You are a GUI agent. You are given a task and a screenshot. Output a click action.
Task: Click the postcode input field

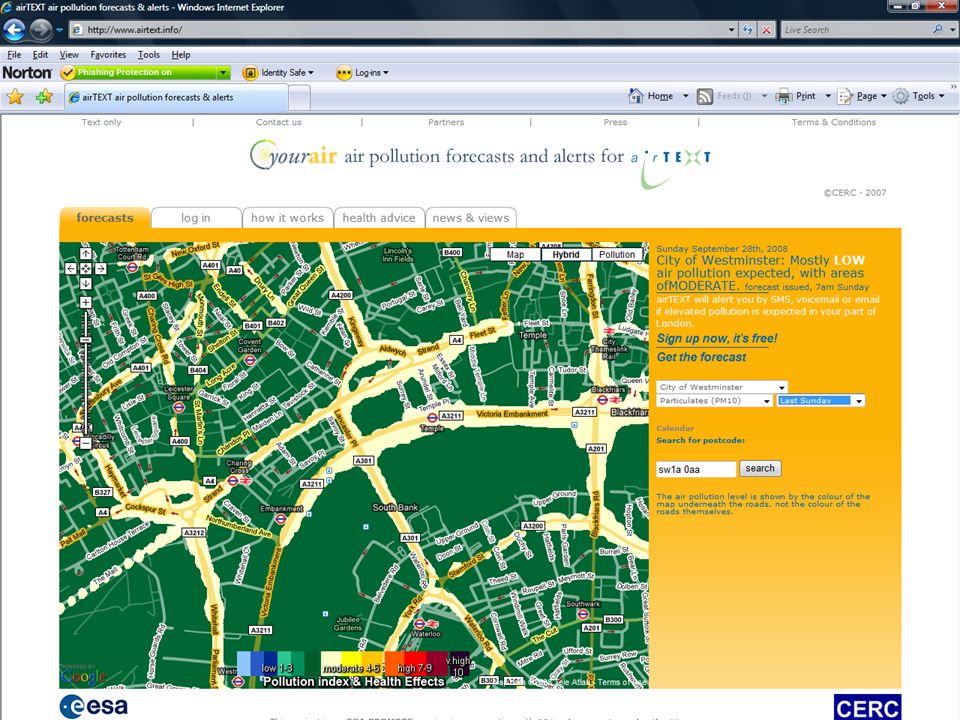[x=696, y=469]
